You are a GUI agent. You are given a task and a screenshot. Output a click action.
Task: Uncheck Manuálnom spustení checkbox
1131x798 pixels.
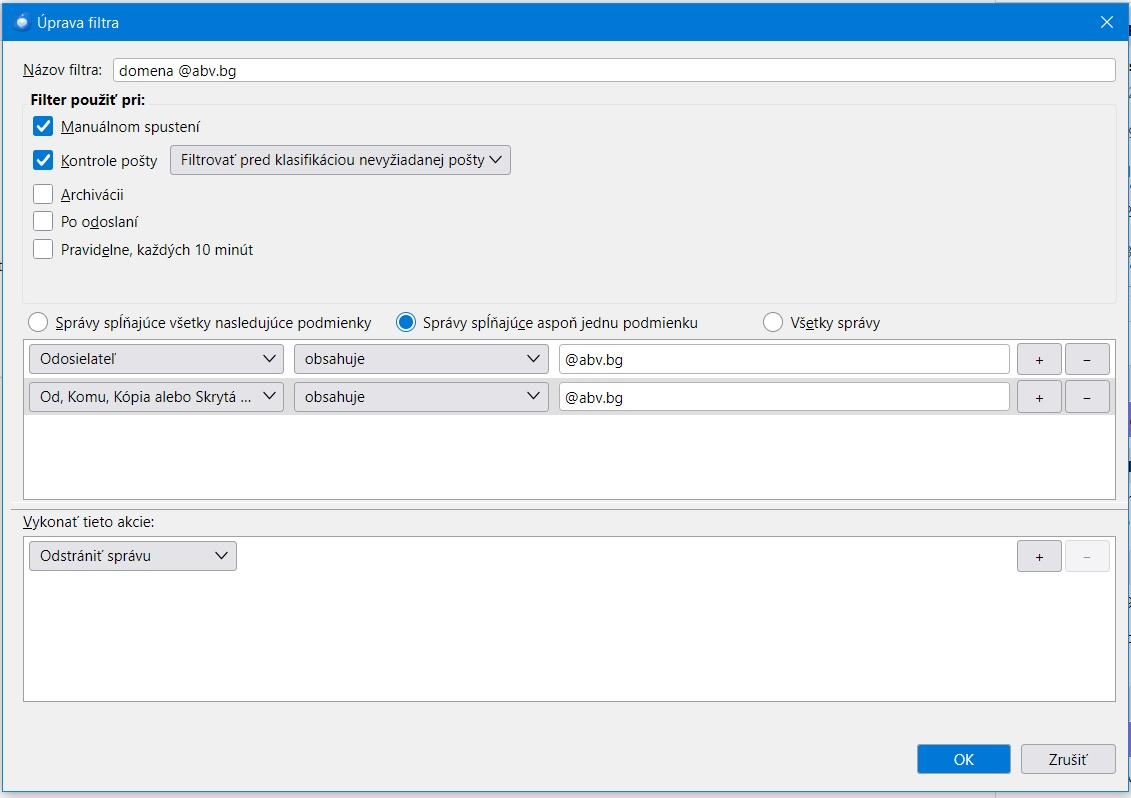click(43, 127)
